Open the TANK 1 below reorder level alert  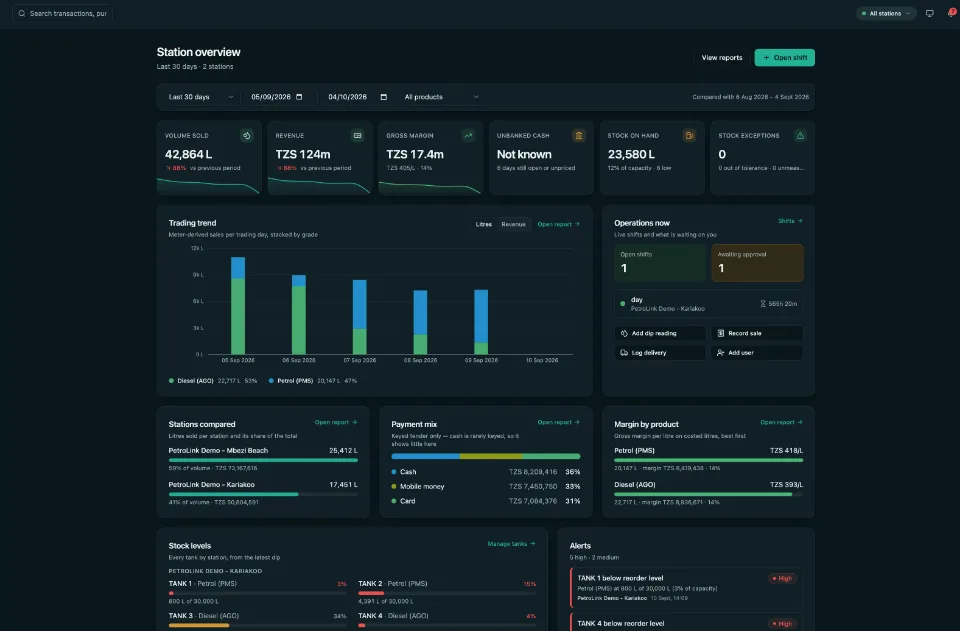(686, 588)
